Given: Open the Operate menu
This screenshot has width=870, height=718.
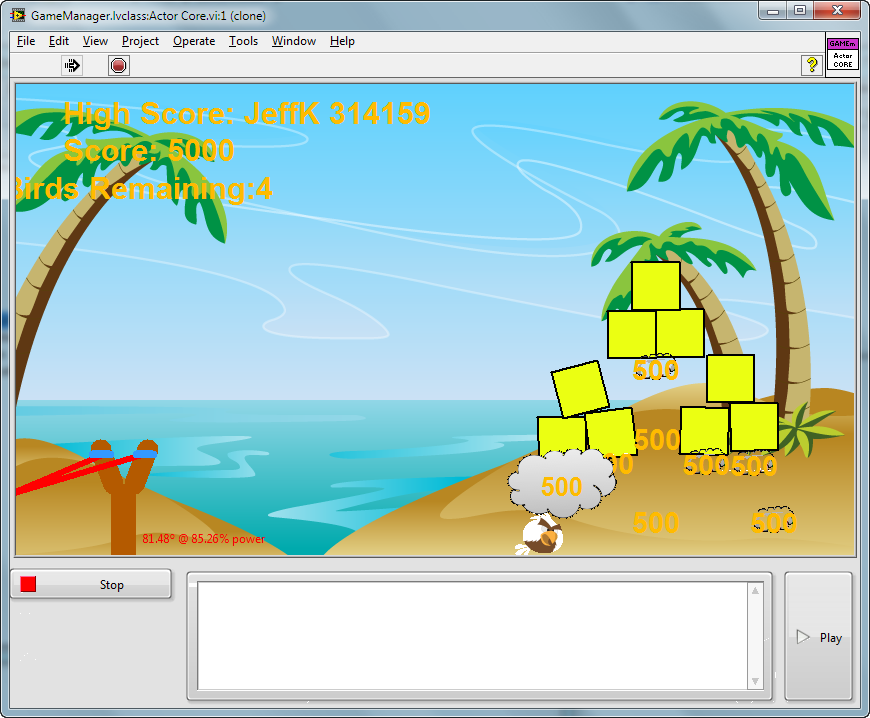Looking at the screenshot, I should click(194, 41).
